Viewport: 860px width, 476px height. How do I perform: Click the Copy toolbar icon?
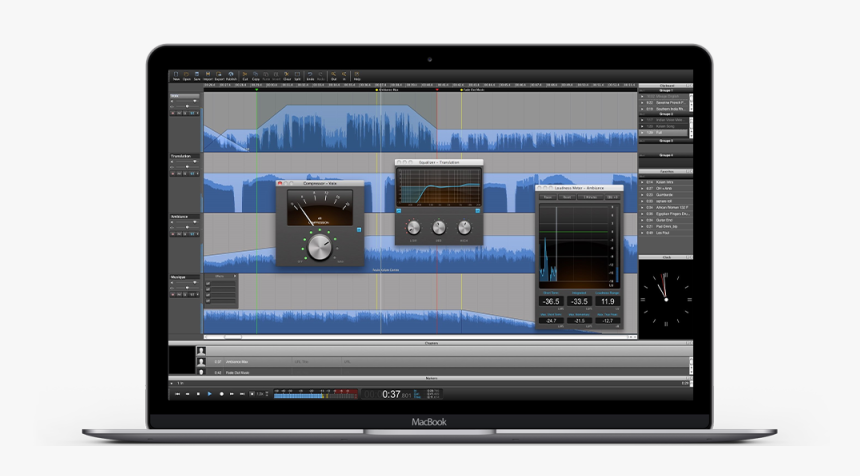pyautogui.click(x=256, y=76)
